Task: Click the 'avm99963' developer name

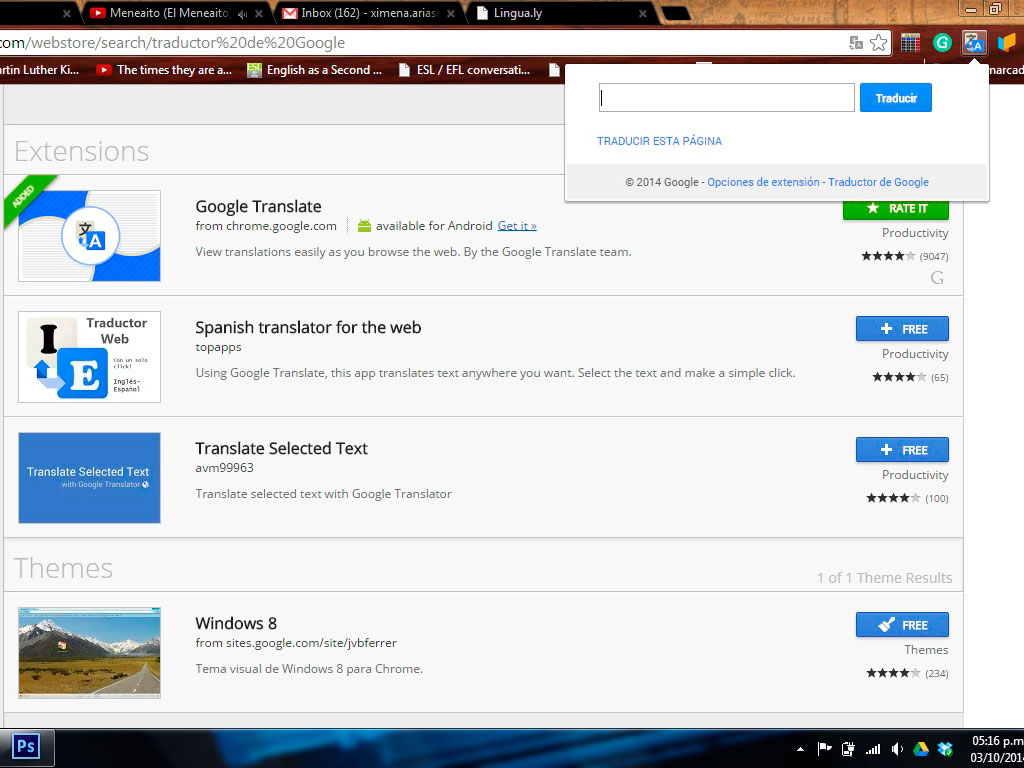Action: coord(224,468)
